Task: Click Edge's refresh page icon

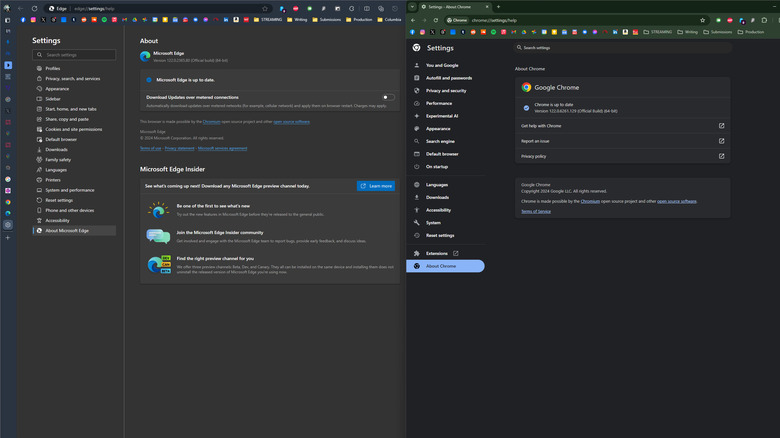Action: [x=35, y=8]
